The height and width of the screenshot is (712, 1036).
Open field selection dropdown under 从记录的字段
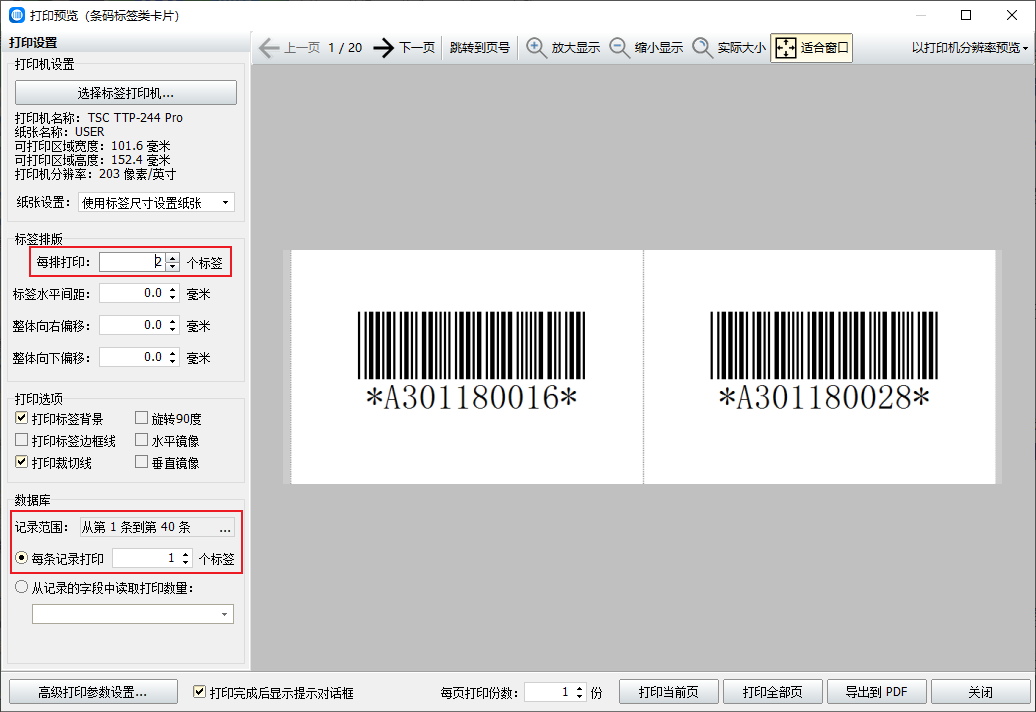133,614
